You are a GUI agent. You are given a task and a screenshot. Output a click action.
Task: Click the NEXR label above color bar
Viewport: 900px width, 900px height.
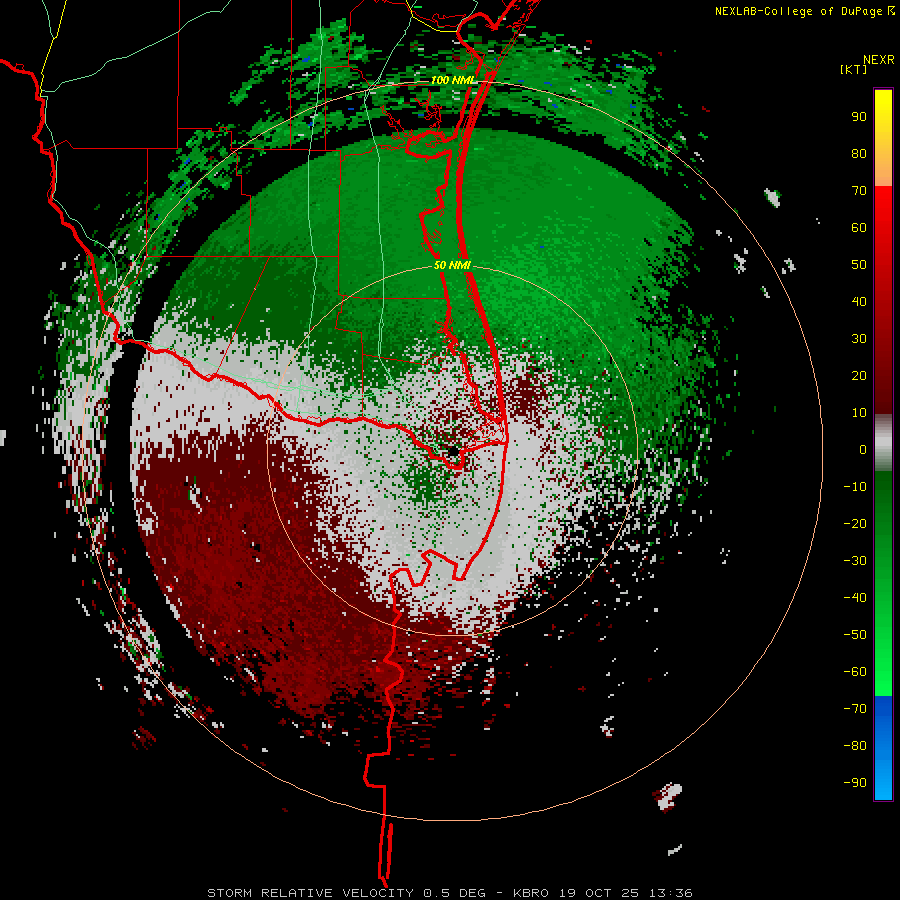click(x=878, y=60)
